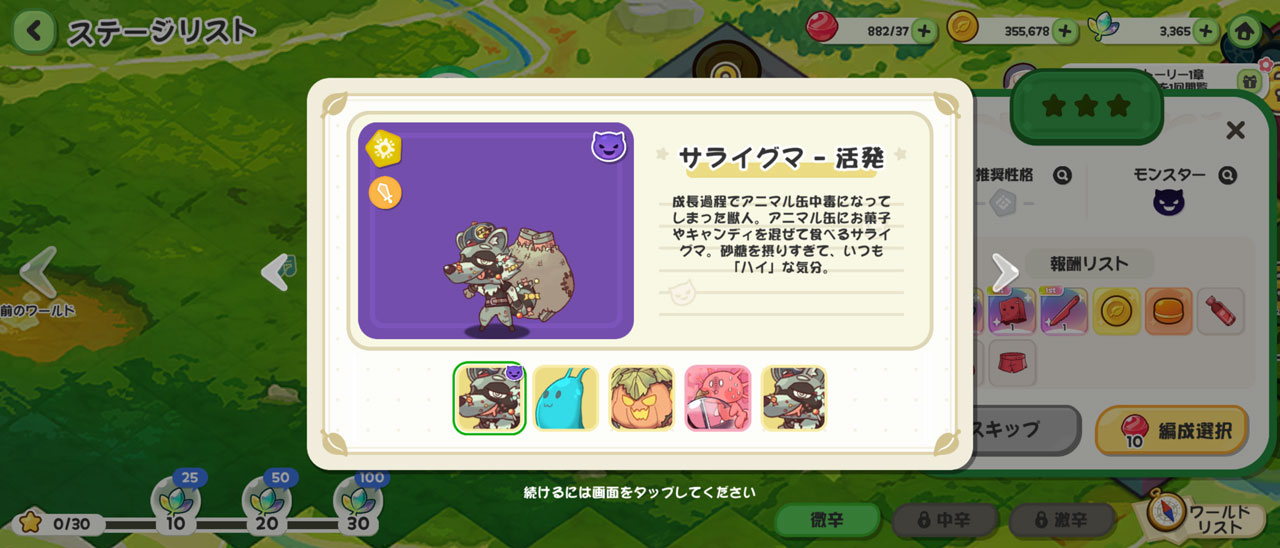Select the blue slime monster thumbnail

coord(565,398)
